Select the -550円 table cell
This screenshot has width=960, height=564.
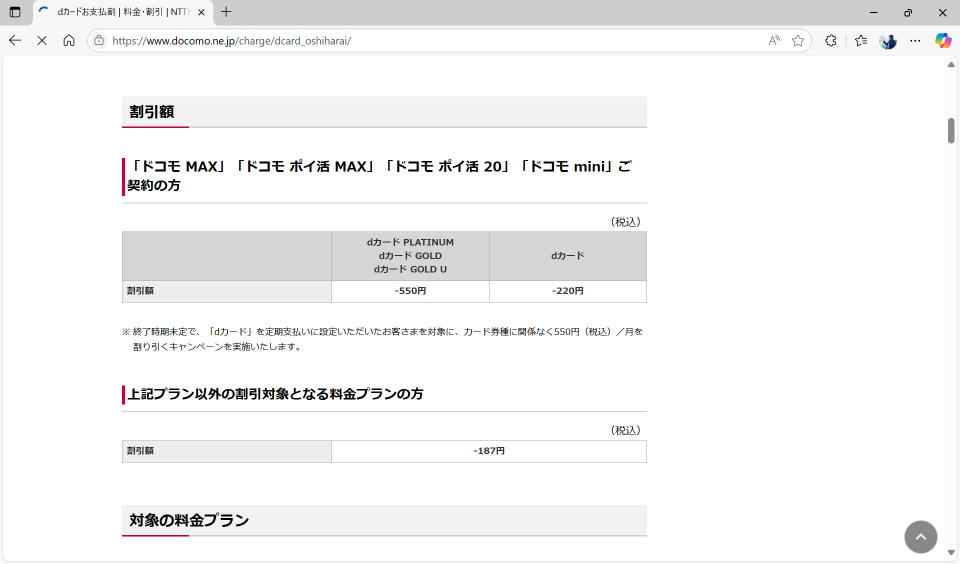tap(410, 291)
